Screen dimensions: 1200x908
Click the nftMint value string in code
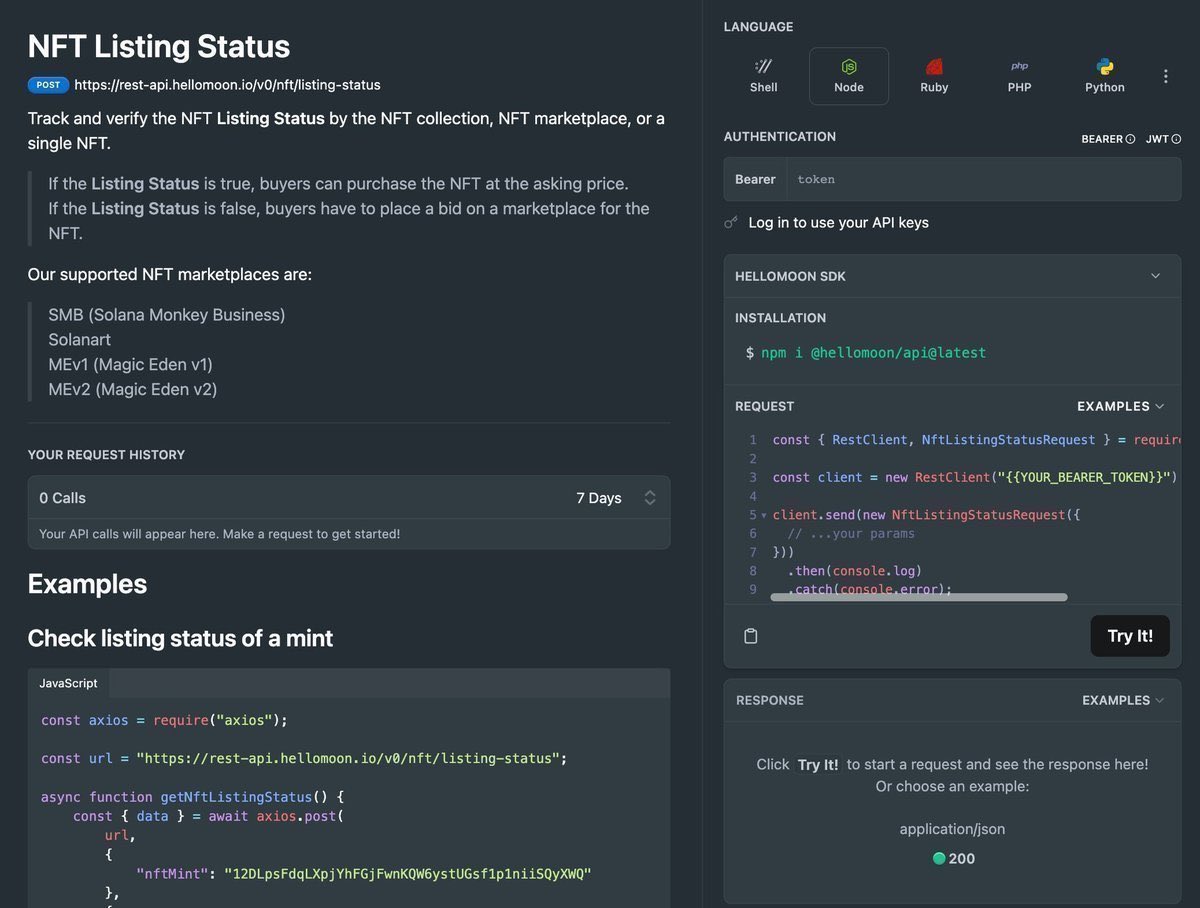point(408,874)
